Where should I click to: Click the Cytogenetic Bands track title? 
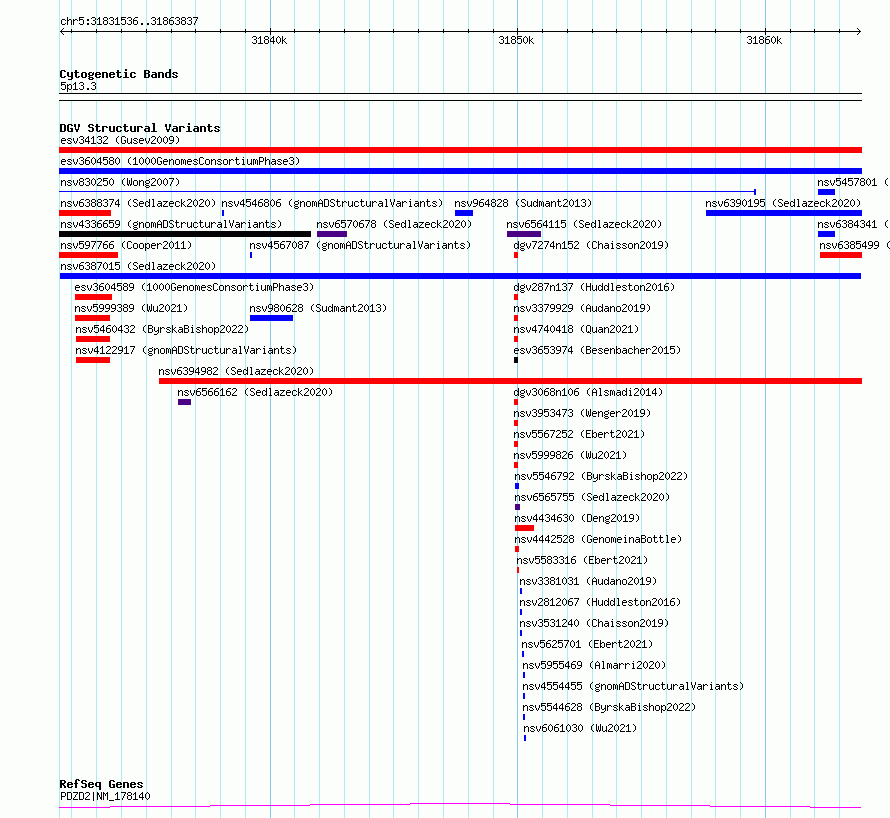tap(119, 74)
